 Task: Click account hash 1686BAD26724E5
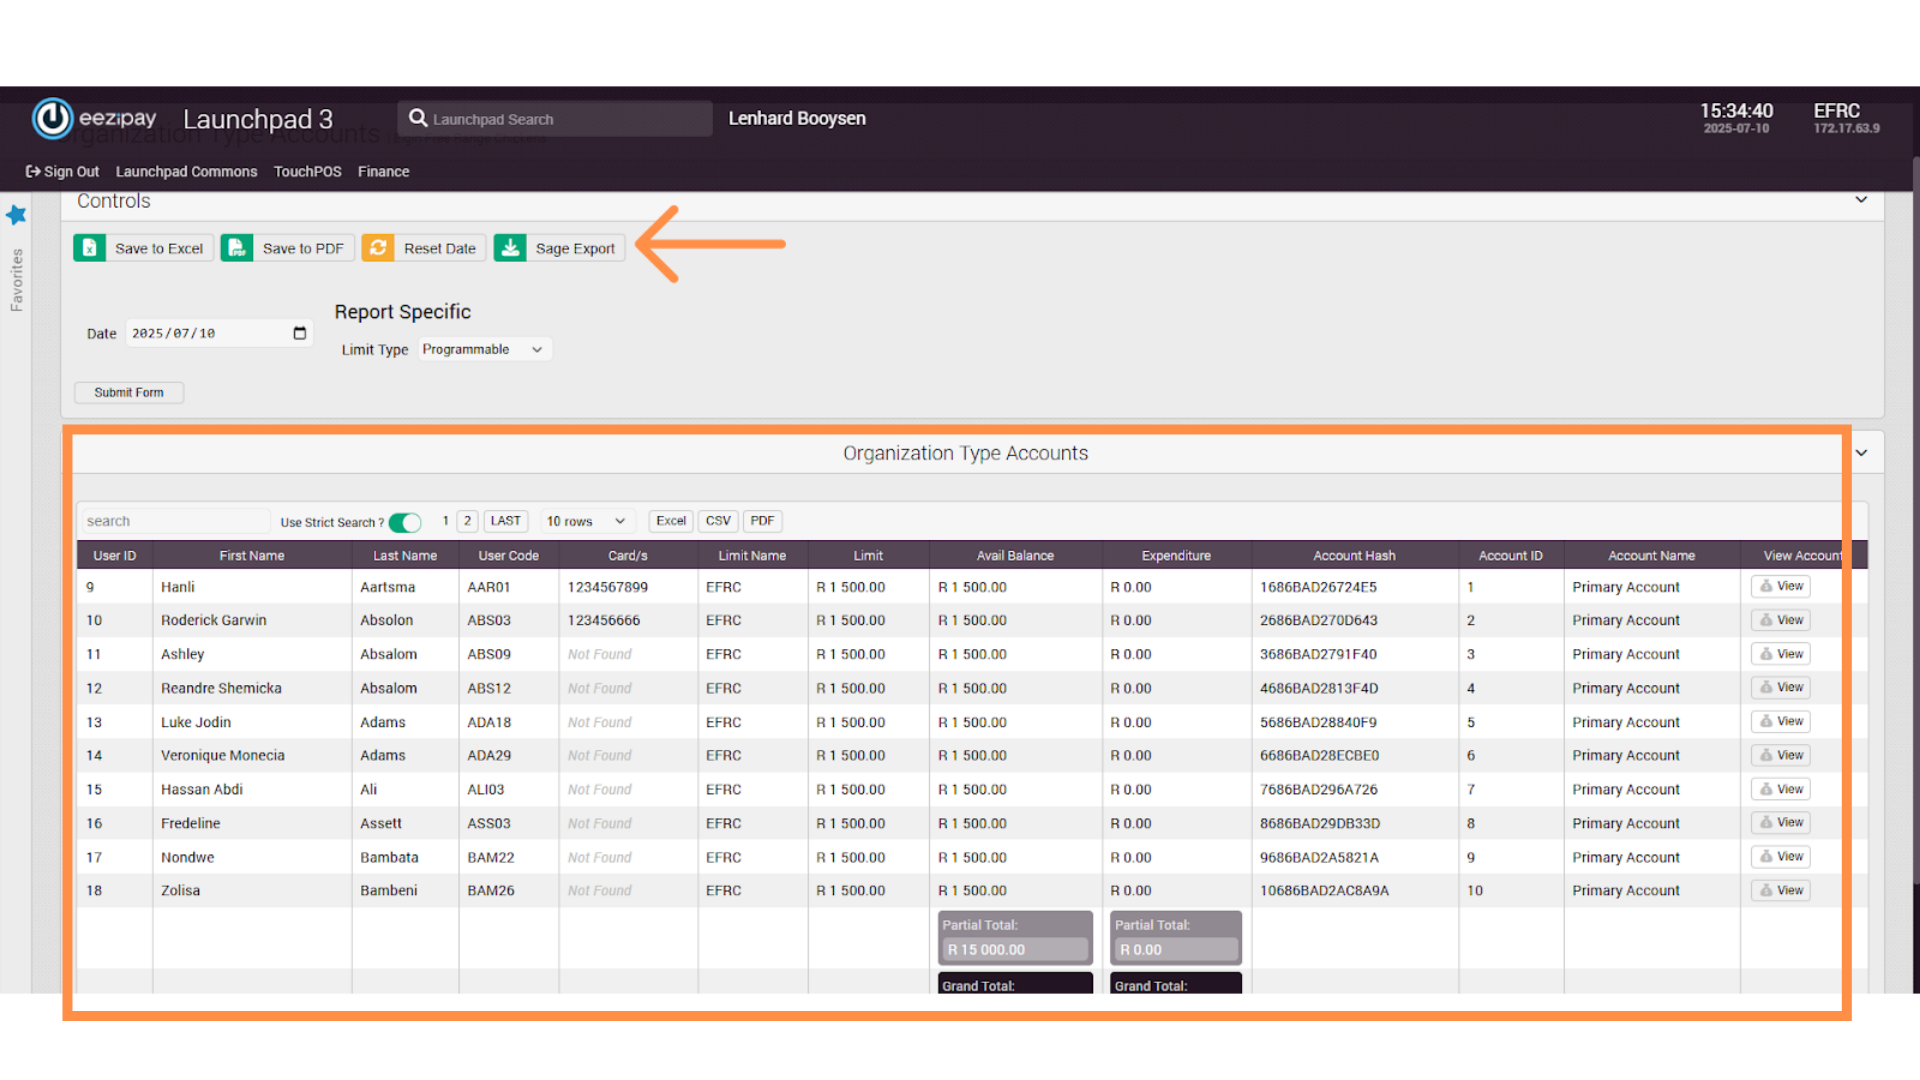click(1318, 587)
